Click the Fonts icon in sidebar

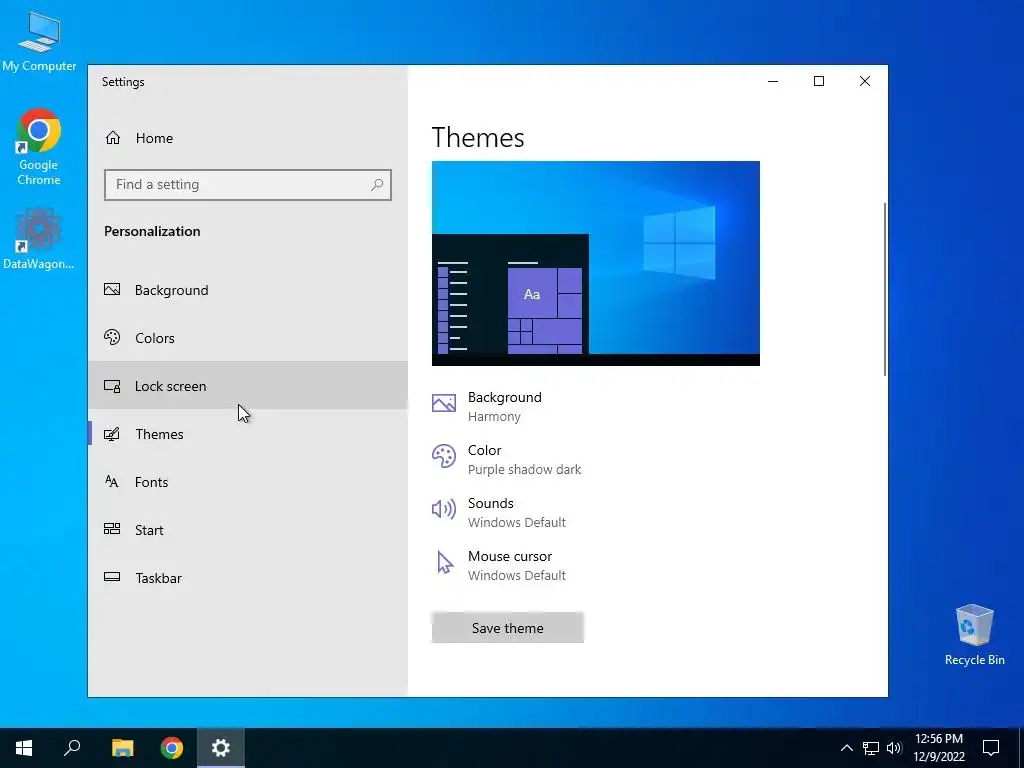[112, 482]
